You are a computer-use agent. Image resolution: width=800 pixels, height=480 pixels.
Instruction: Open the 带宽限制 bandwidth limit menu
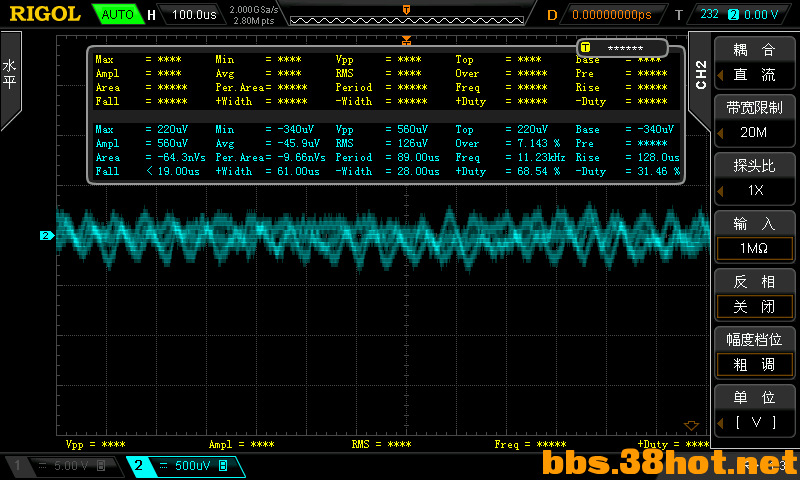pos(754,108)
